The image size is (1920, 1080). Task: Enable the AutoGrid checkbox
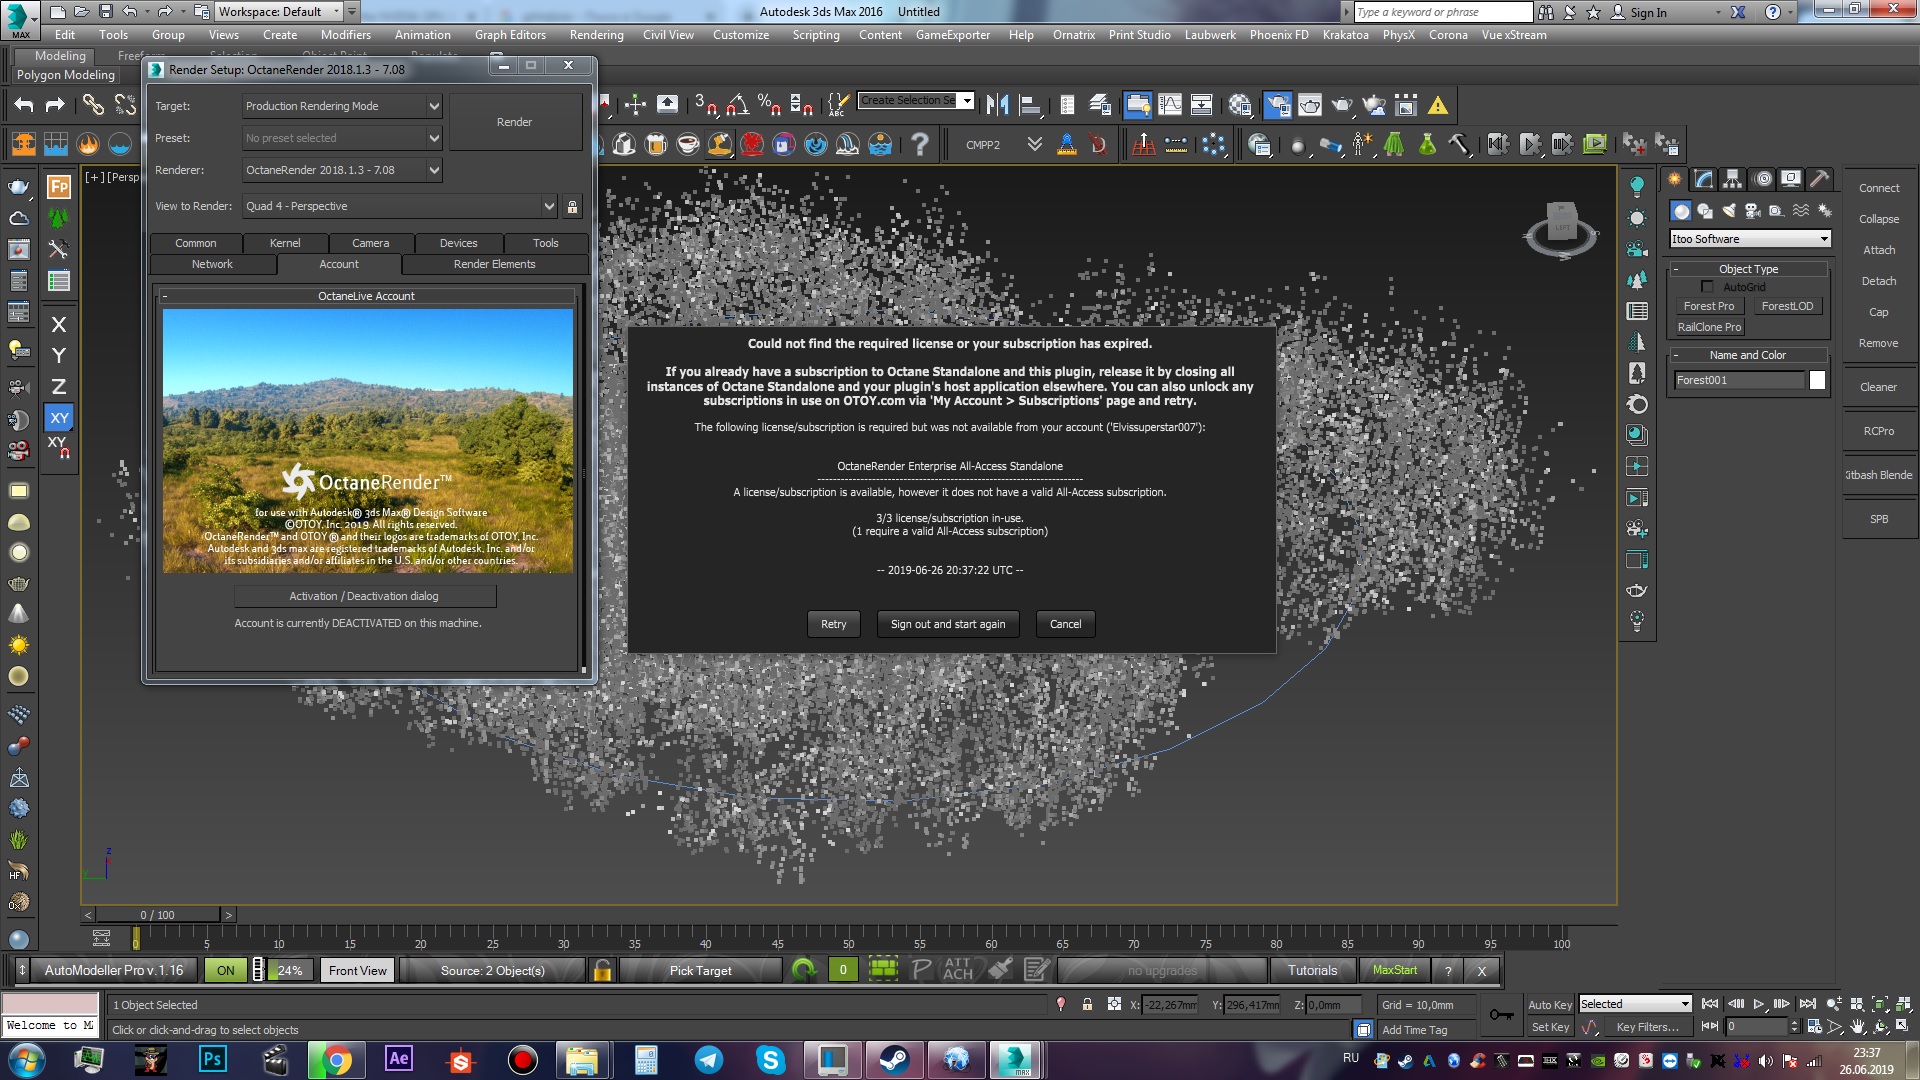1708,287
